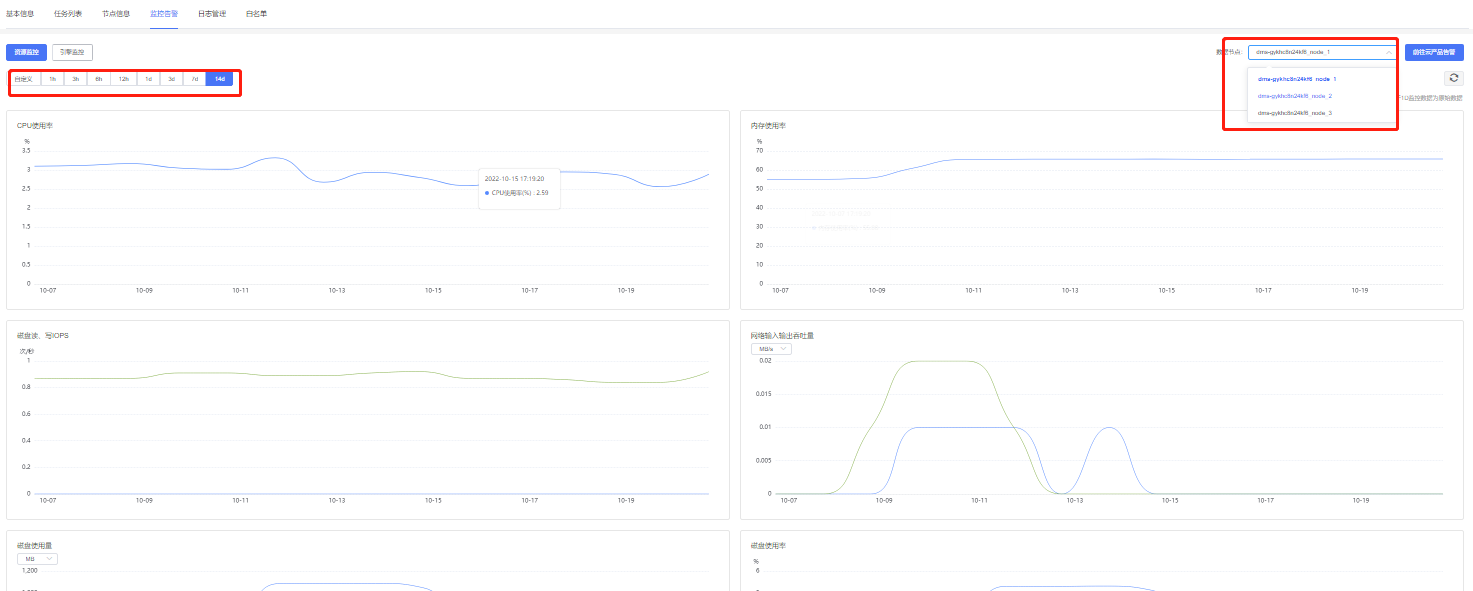Click the refresh icon button
This screenshot has height=591, width=1473.
click(x=1453, y=78)
